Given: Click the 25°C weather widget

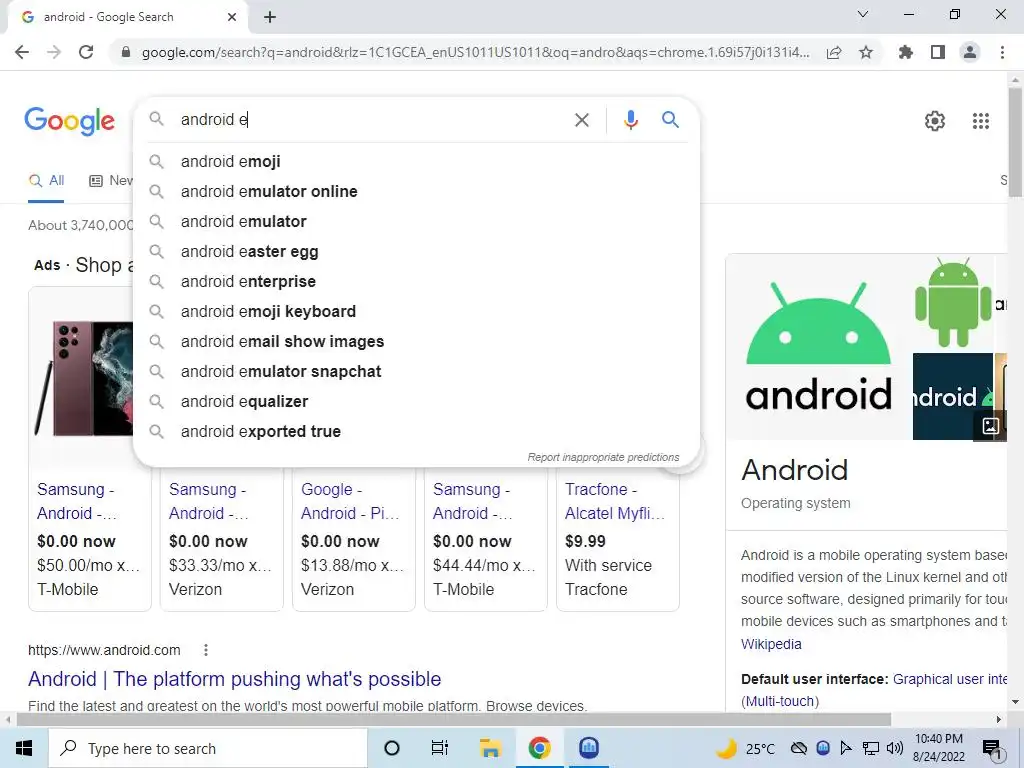Looking at the screenshot, I should pyautogui.click(x=745, y=748).
